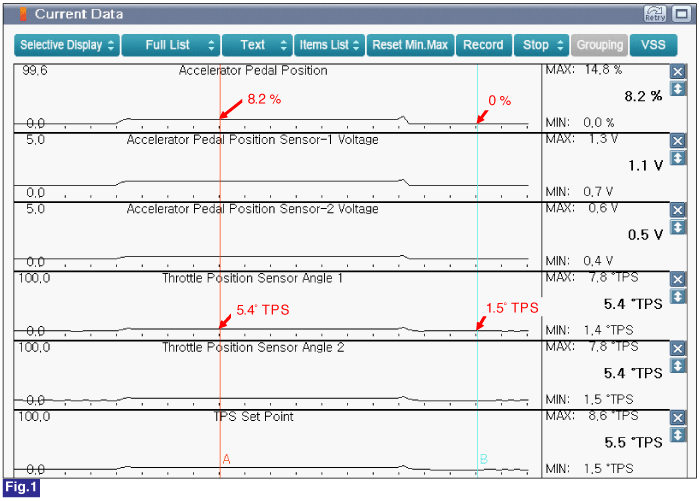Click the current value '8.2 %' reading
The image size is (700, 501).
(643, 96)
